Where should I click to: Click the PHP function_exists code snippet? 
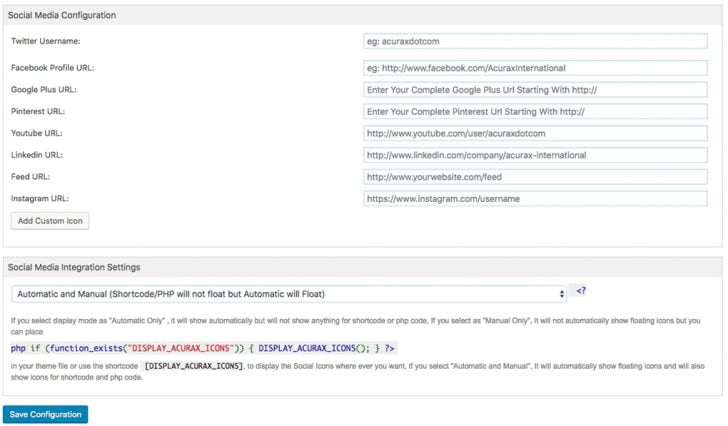coord(203,349)
